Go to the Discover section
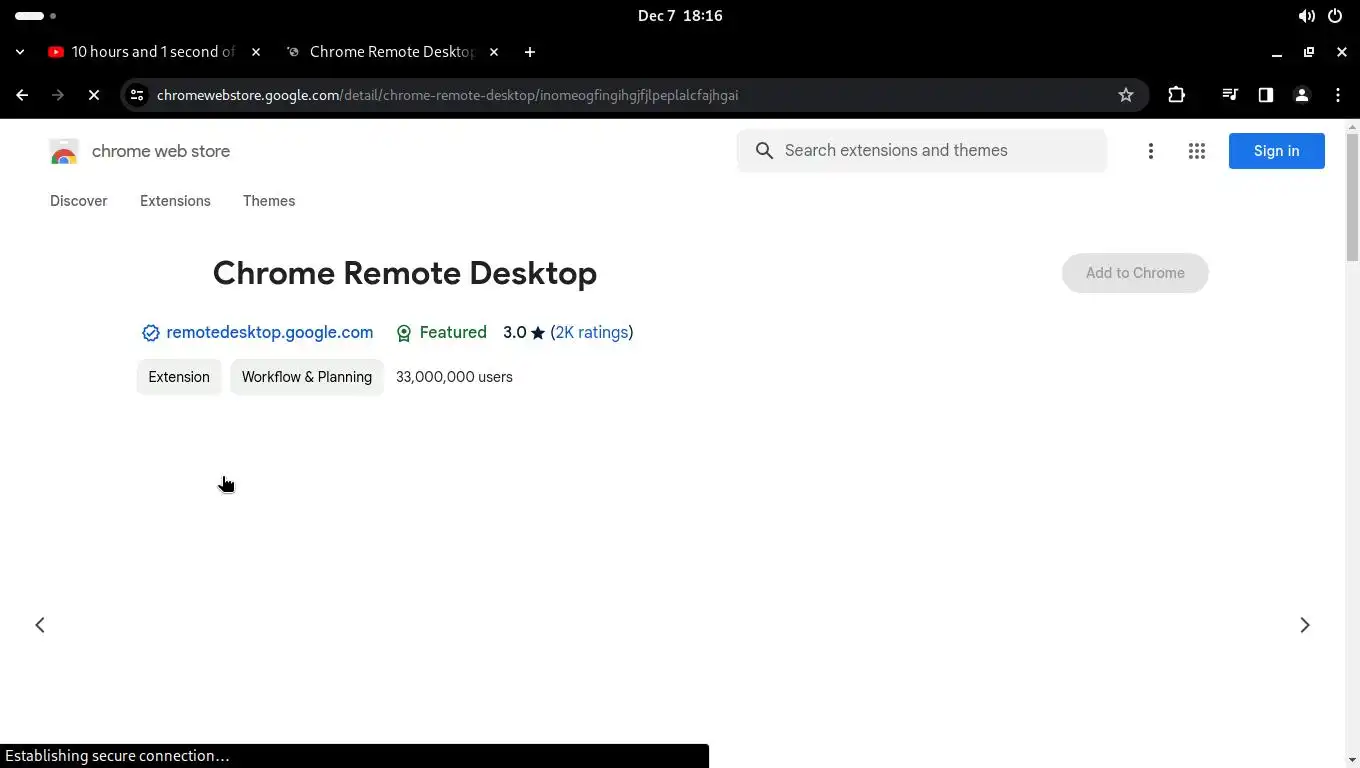The image size is (1360, 768). click(79, 201)
